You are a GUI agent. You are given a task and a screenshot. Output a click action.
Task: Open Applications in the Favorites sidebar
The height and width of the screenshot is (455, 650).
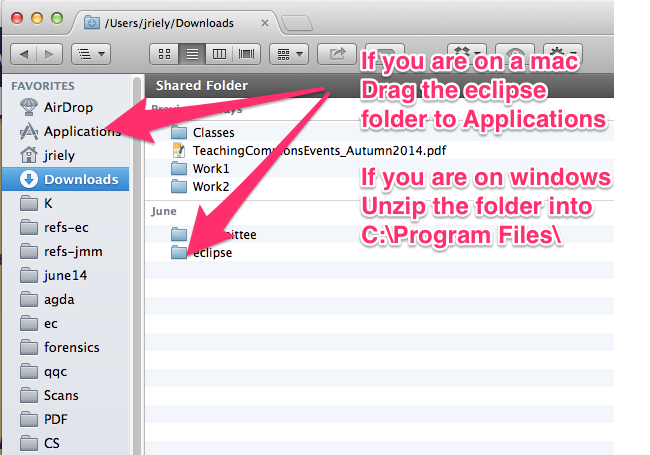82,131
